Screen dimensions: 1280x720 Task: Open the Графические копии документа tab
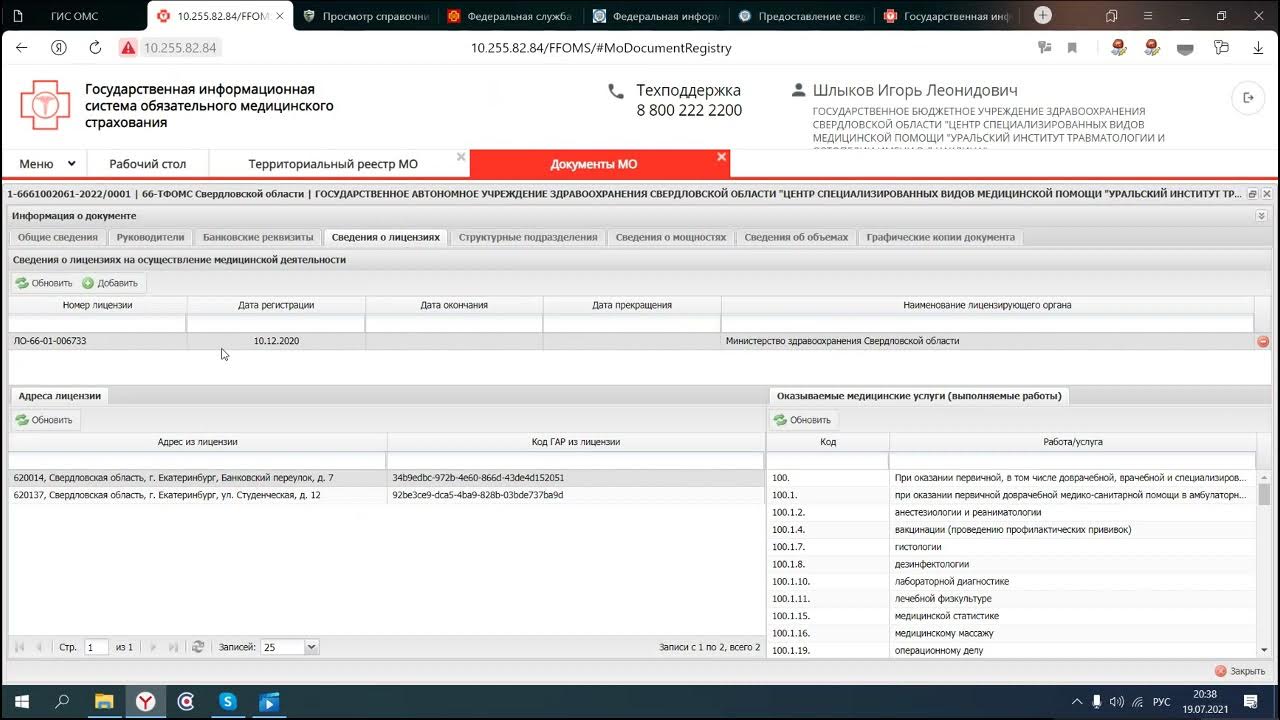tap(940, 237)
